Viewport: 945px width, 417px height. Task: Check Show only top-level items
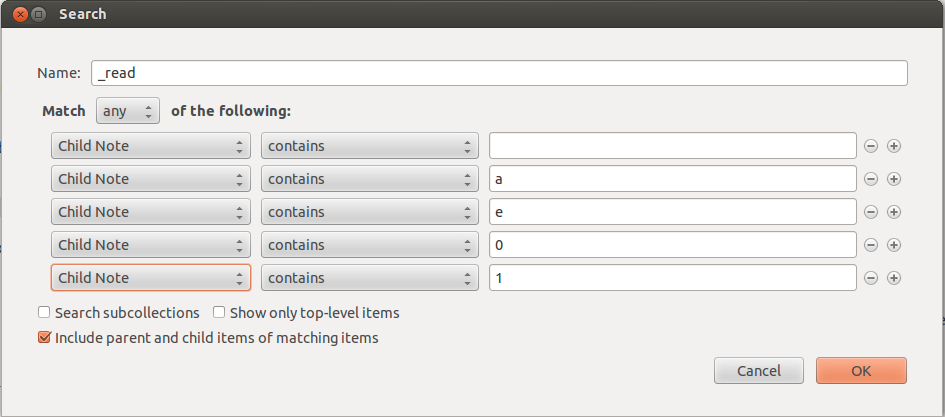point(219,313)
